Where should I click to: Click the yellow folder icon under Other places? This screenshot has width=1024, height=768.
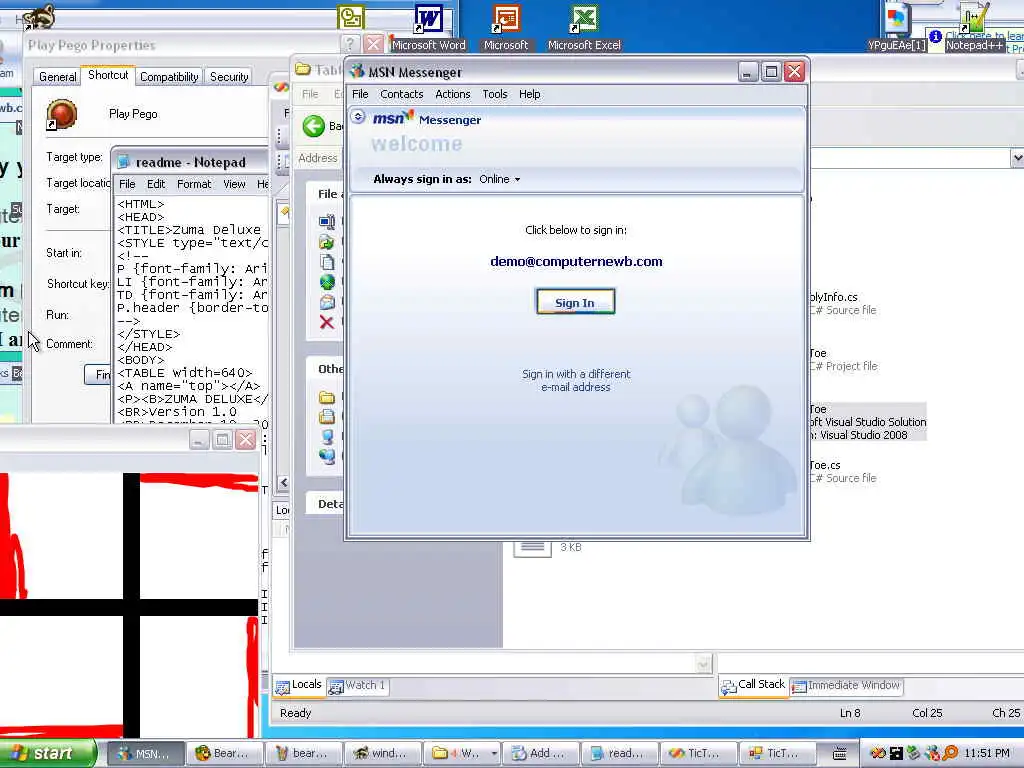pos(327,397)
